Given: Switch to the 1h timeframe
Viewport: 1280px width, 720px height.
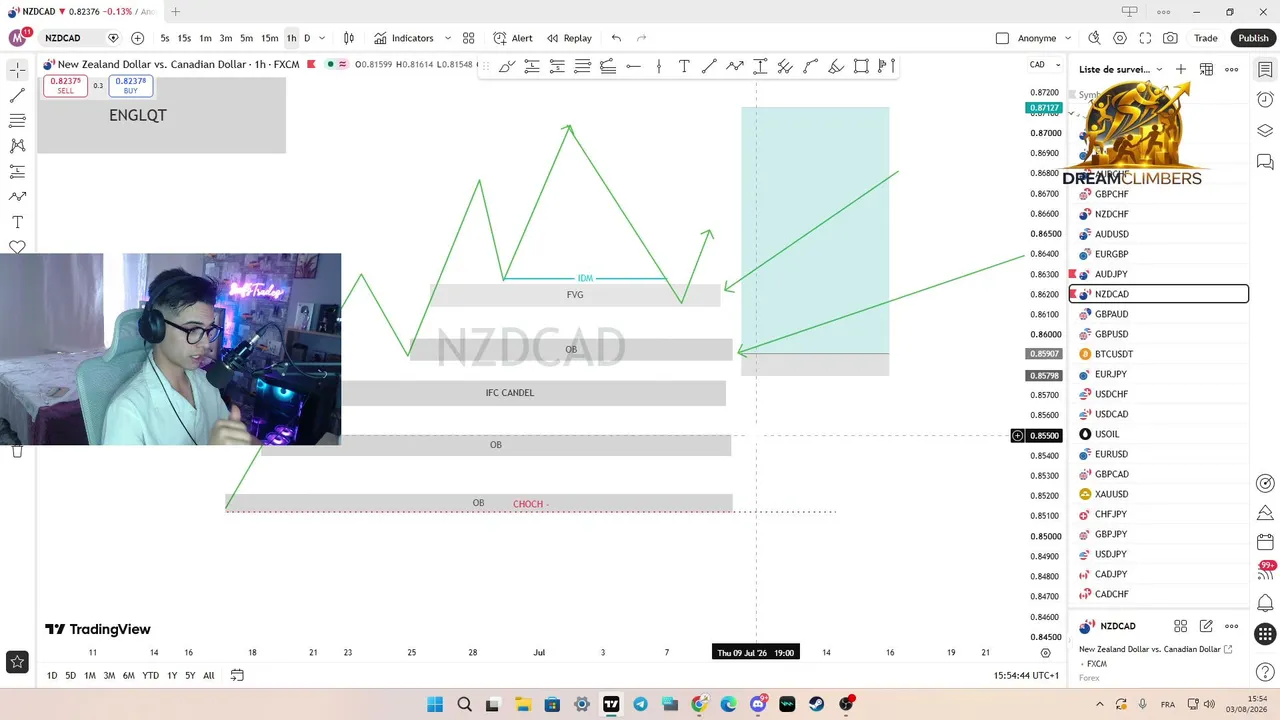Looking at the screenshot, I should [291, 38].
